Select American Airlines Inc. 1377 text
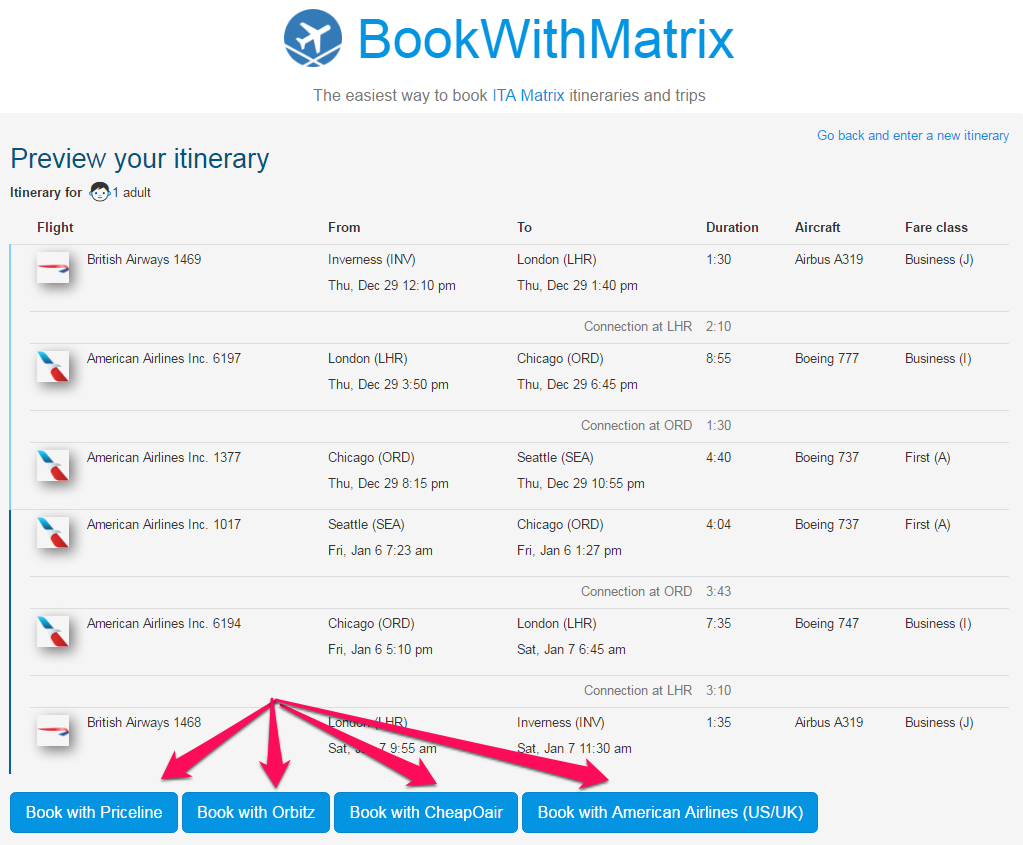This screenshot has width=1023, height=845. point(164,457)
